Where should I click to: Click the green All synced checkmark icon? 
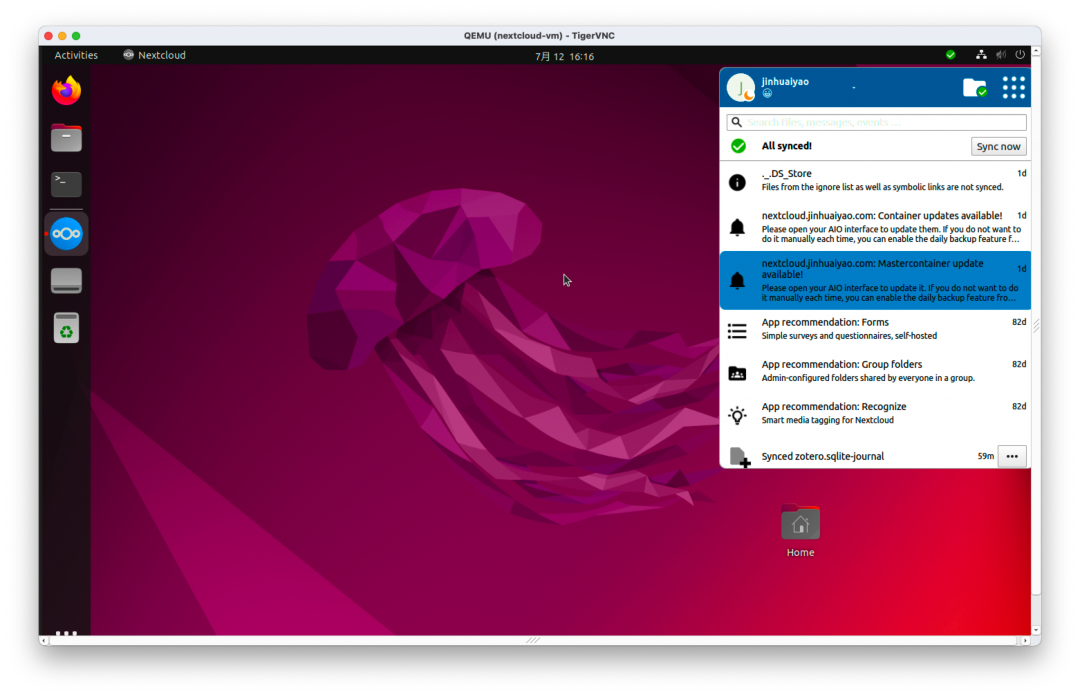point(738,146)
